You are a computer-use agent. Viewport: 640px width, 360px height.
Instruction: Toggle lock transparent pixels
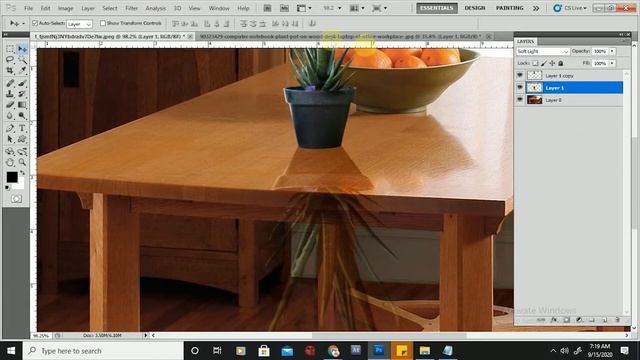(x=535, y=63)
